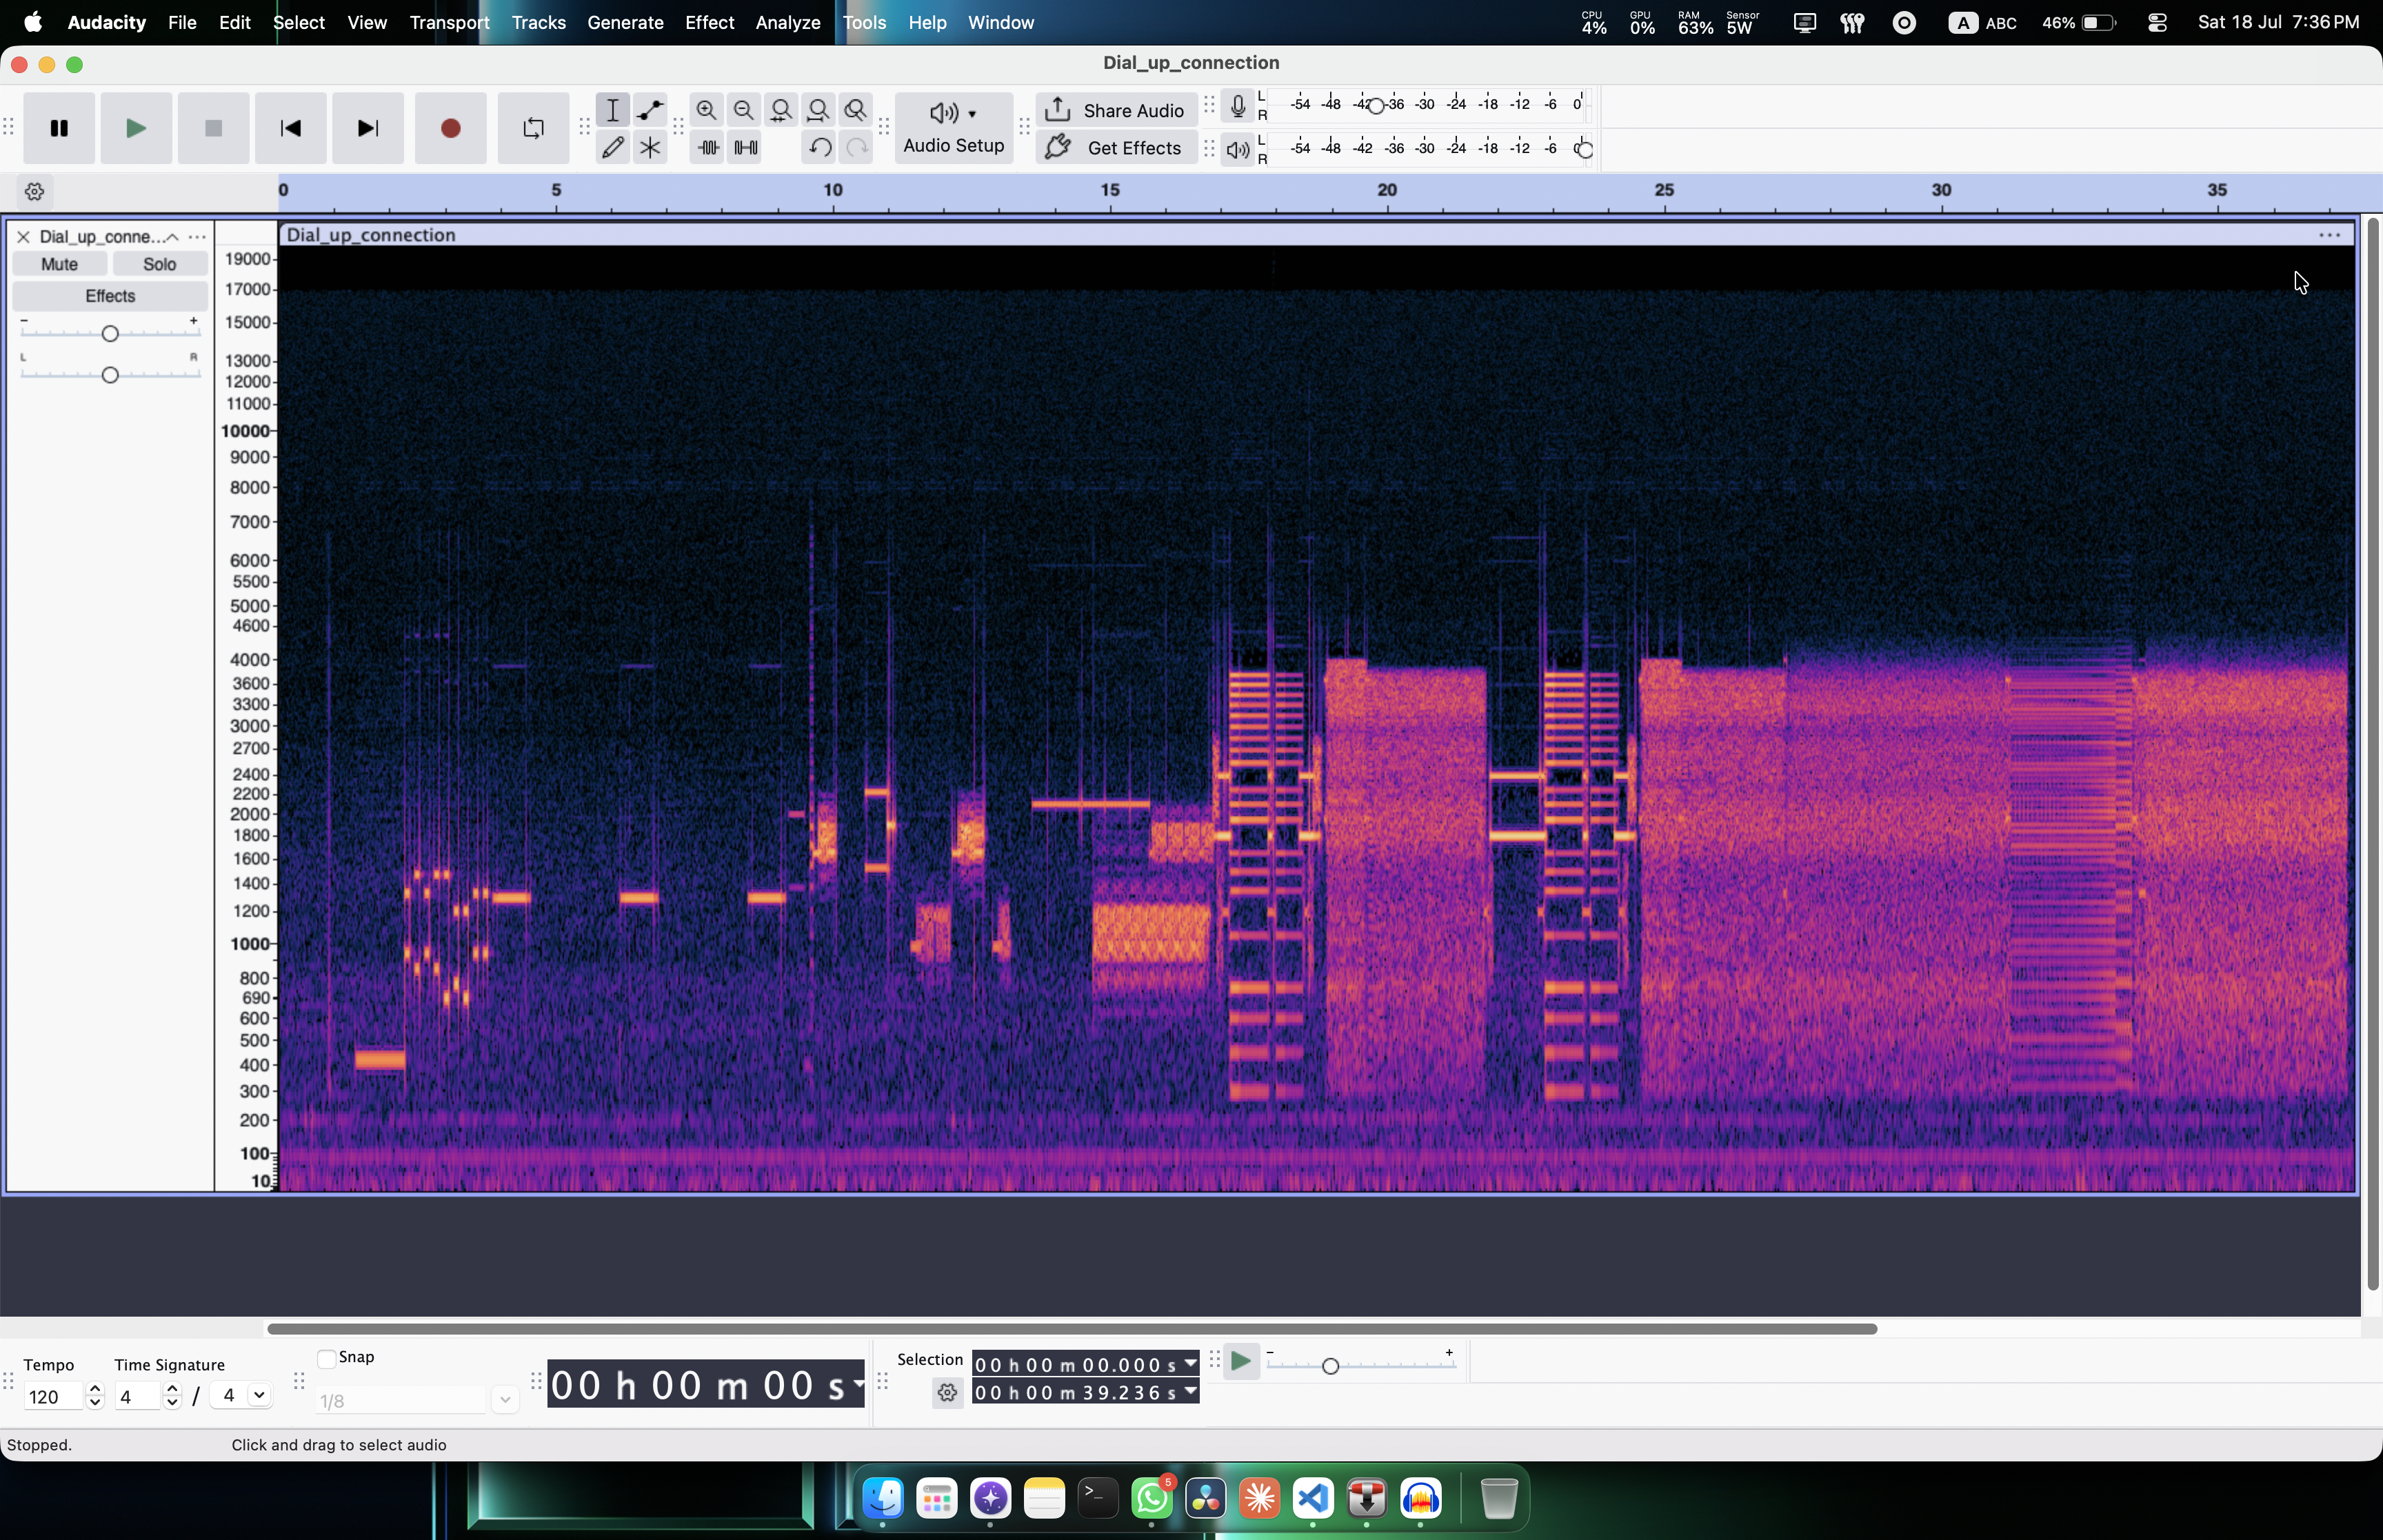Click the Stop button
2383x1540 pixels.
pyautogui.click(x=213, y=128)
